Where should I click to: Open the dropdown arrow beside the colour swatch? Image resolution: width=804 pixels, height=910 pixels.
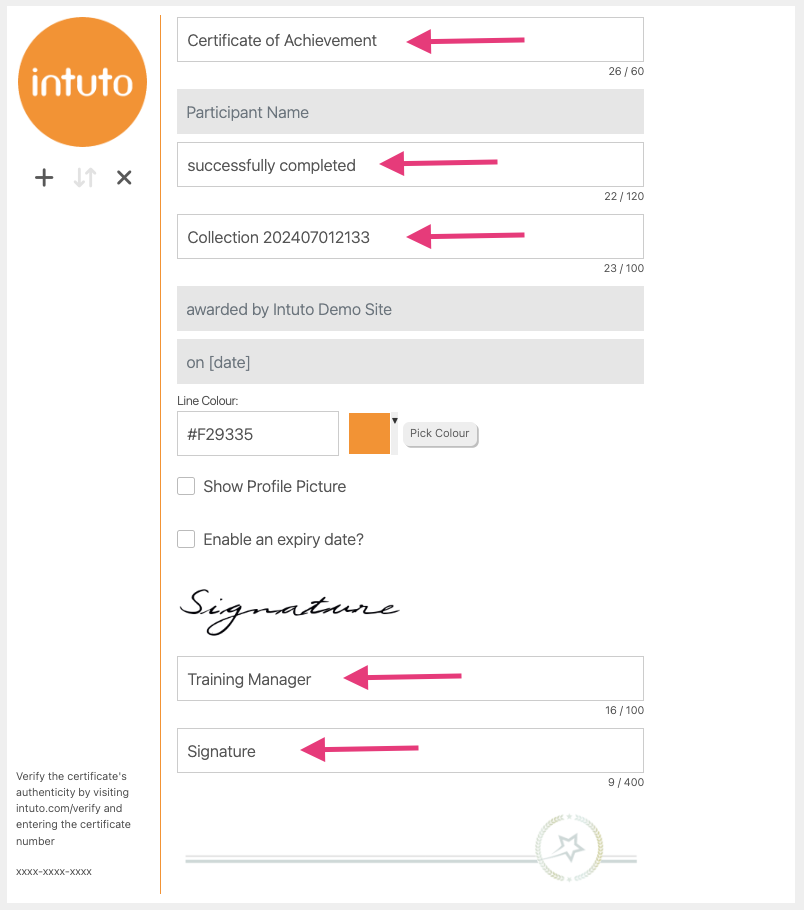click(394, 421)
